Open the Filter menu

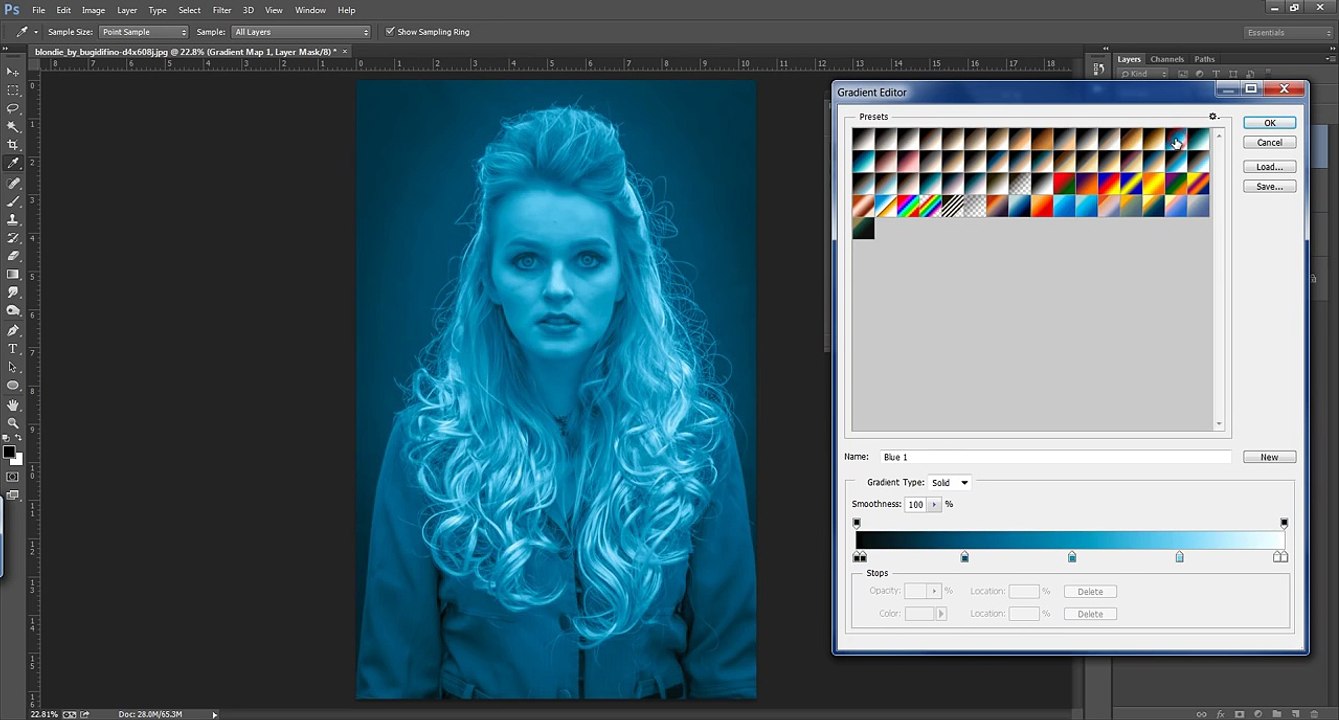tap(222, 10)
